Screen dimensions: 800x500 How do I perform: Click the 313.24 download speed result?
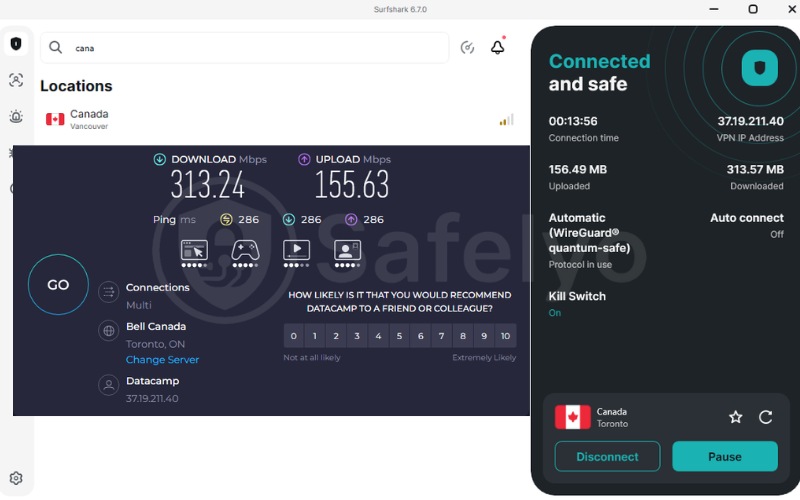[208, 184]
